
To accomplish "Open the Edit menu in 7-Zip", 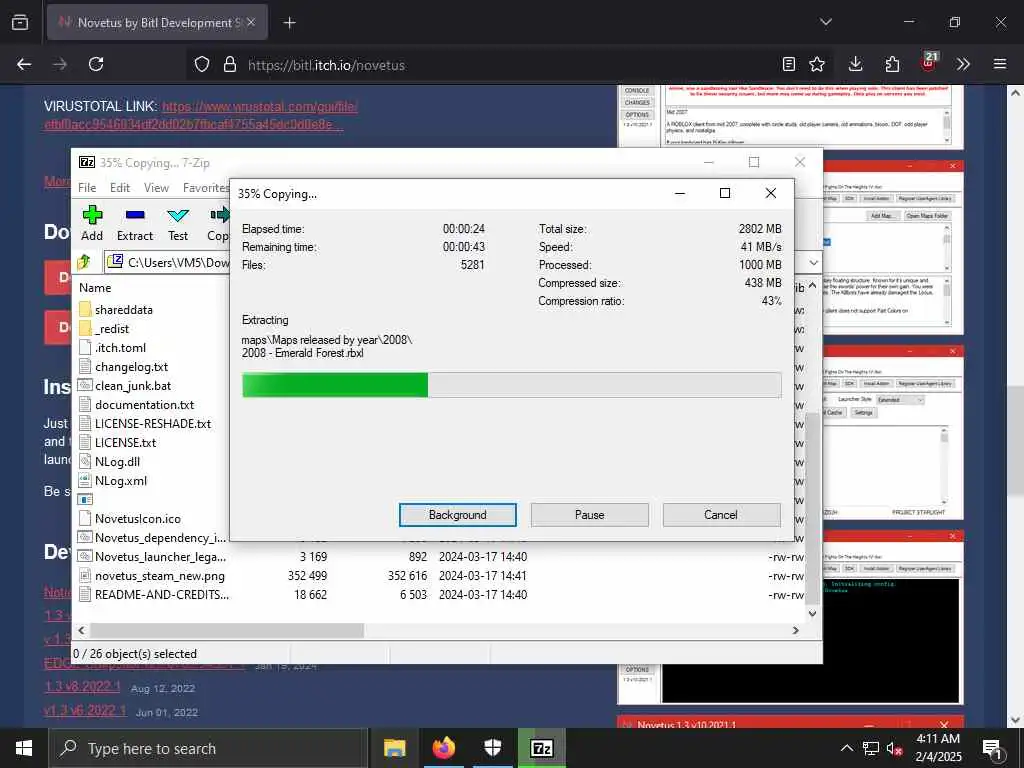I will coord(120,187).
